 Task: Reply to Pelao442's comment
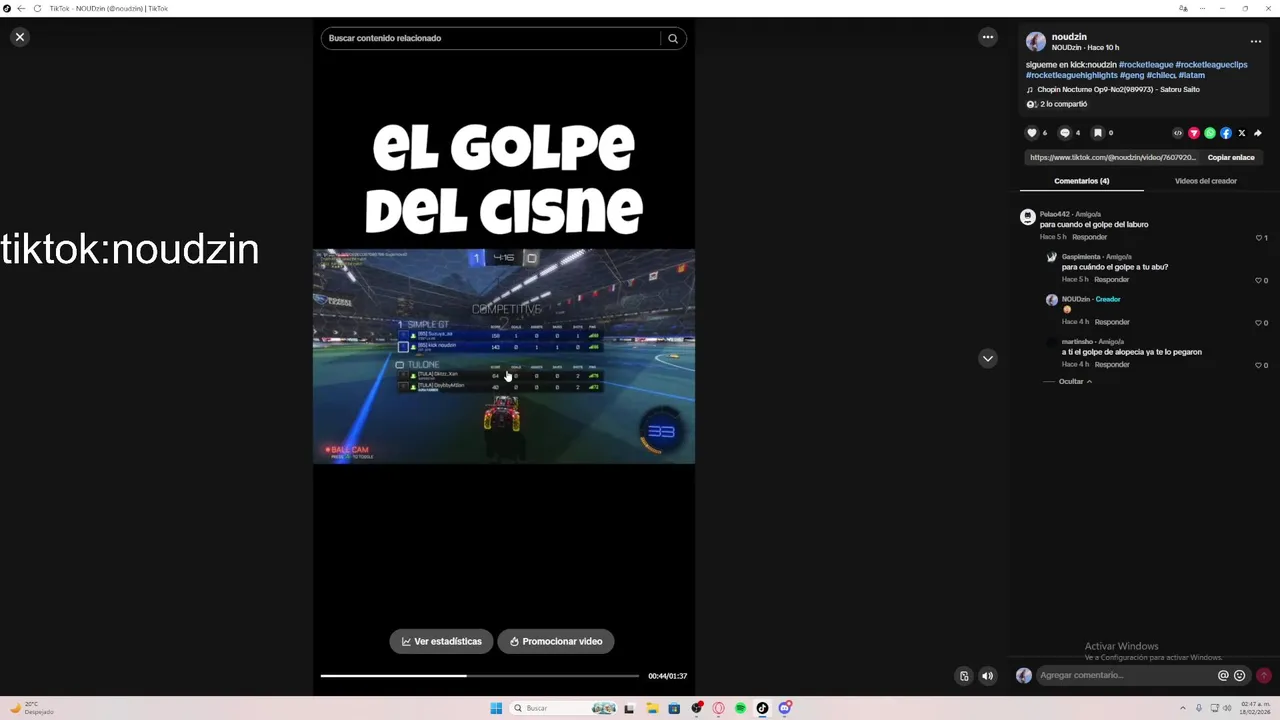[x=1090, y=237]
